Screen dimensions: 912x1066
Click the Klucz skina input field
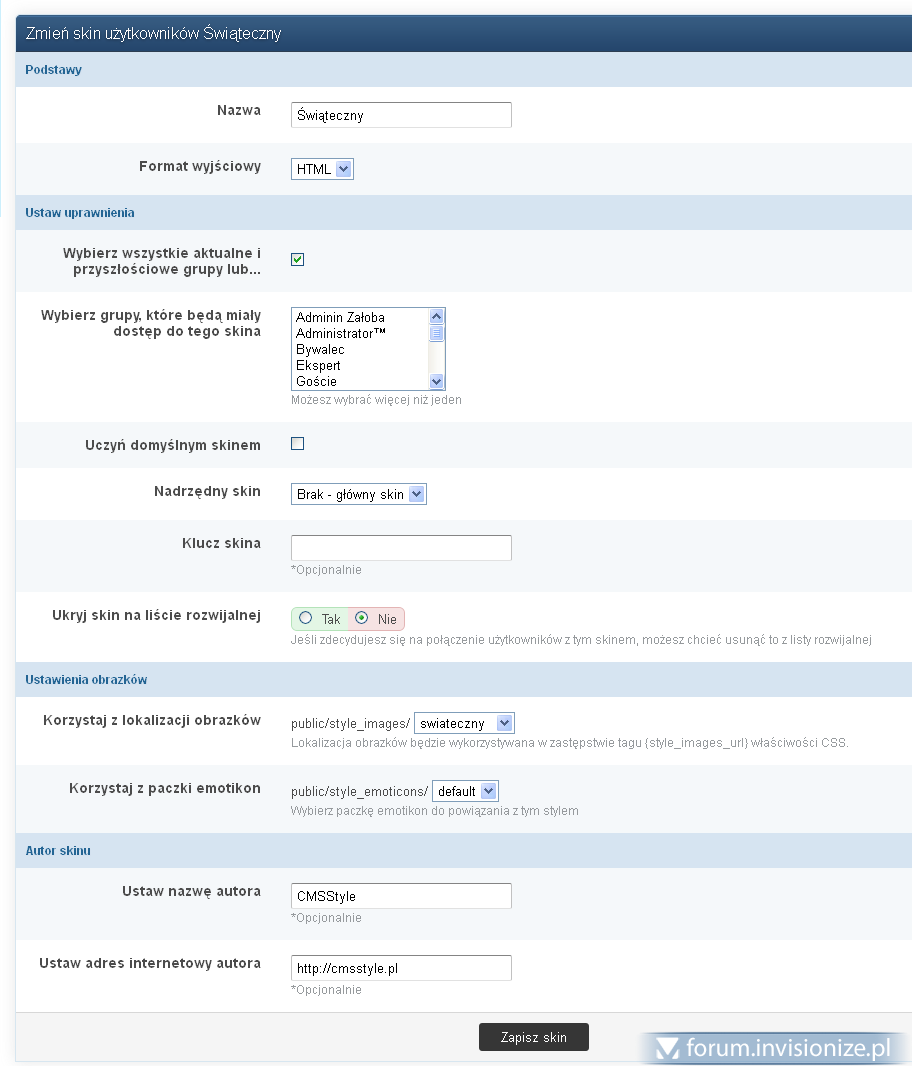[400, 548]
